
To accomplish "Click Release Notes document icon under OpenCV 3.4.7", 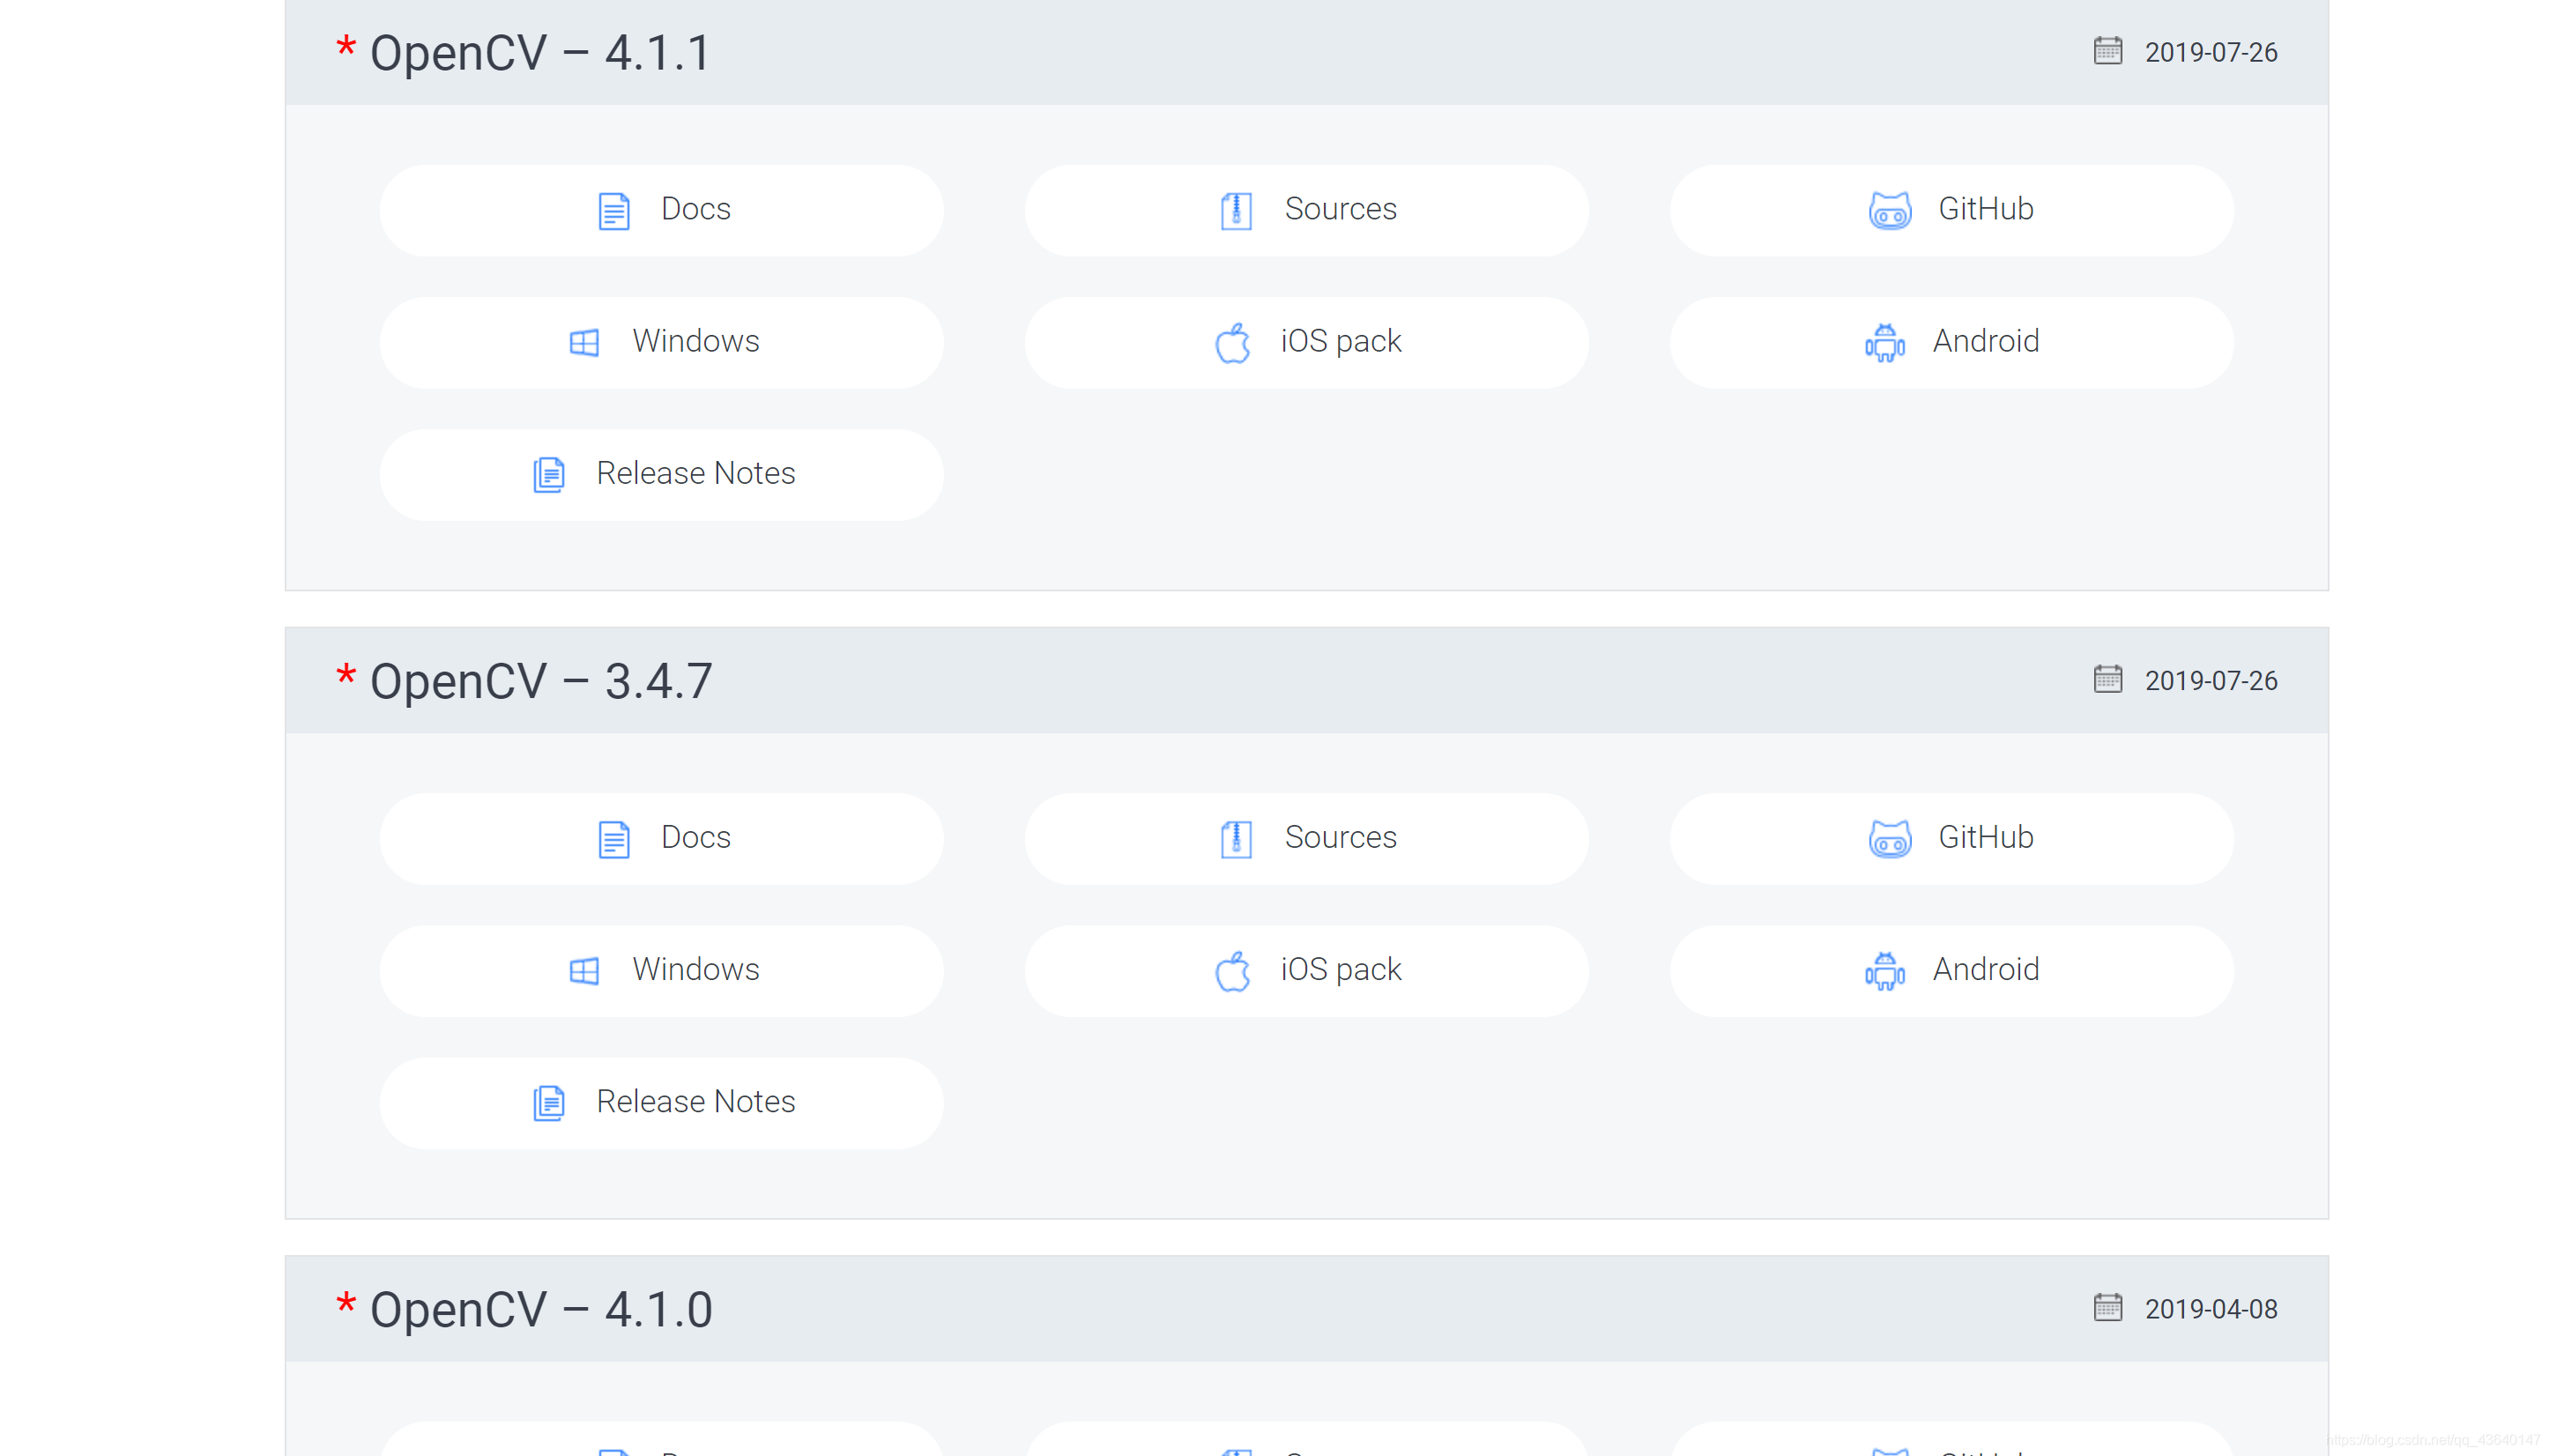I will click(x=548, y=1103).
